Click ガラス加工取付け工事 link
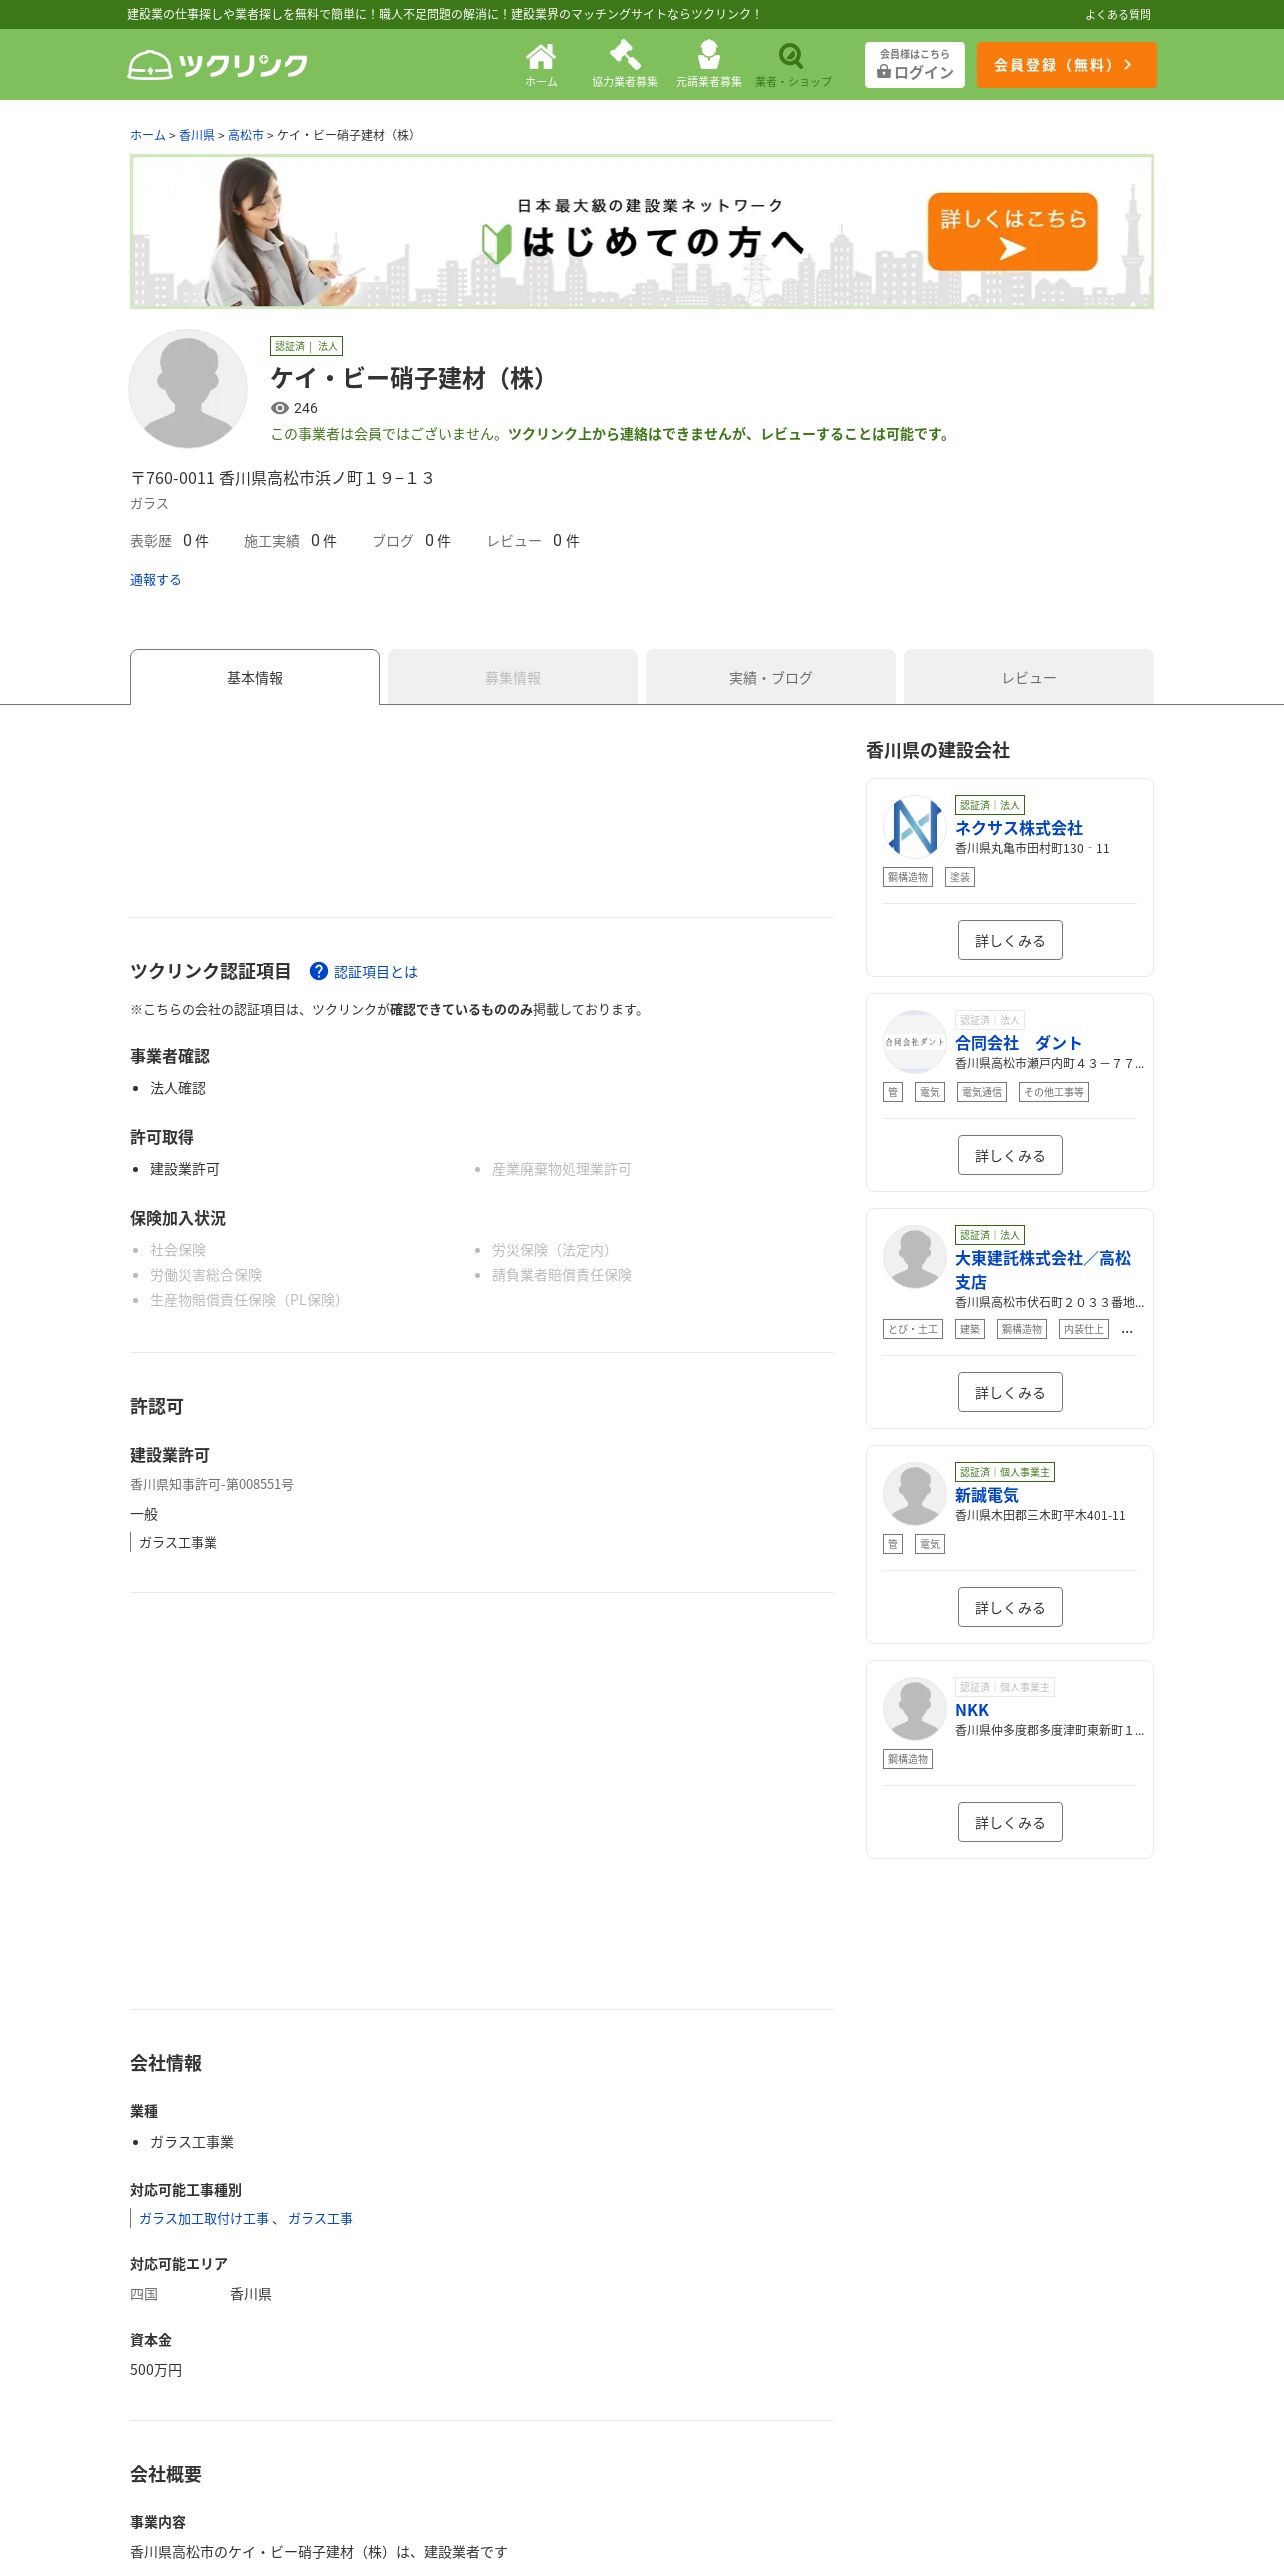The height and width of the screenshot is (2568, 1284). click(x=204, y=2218)
